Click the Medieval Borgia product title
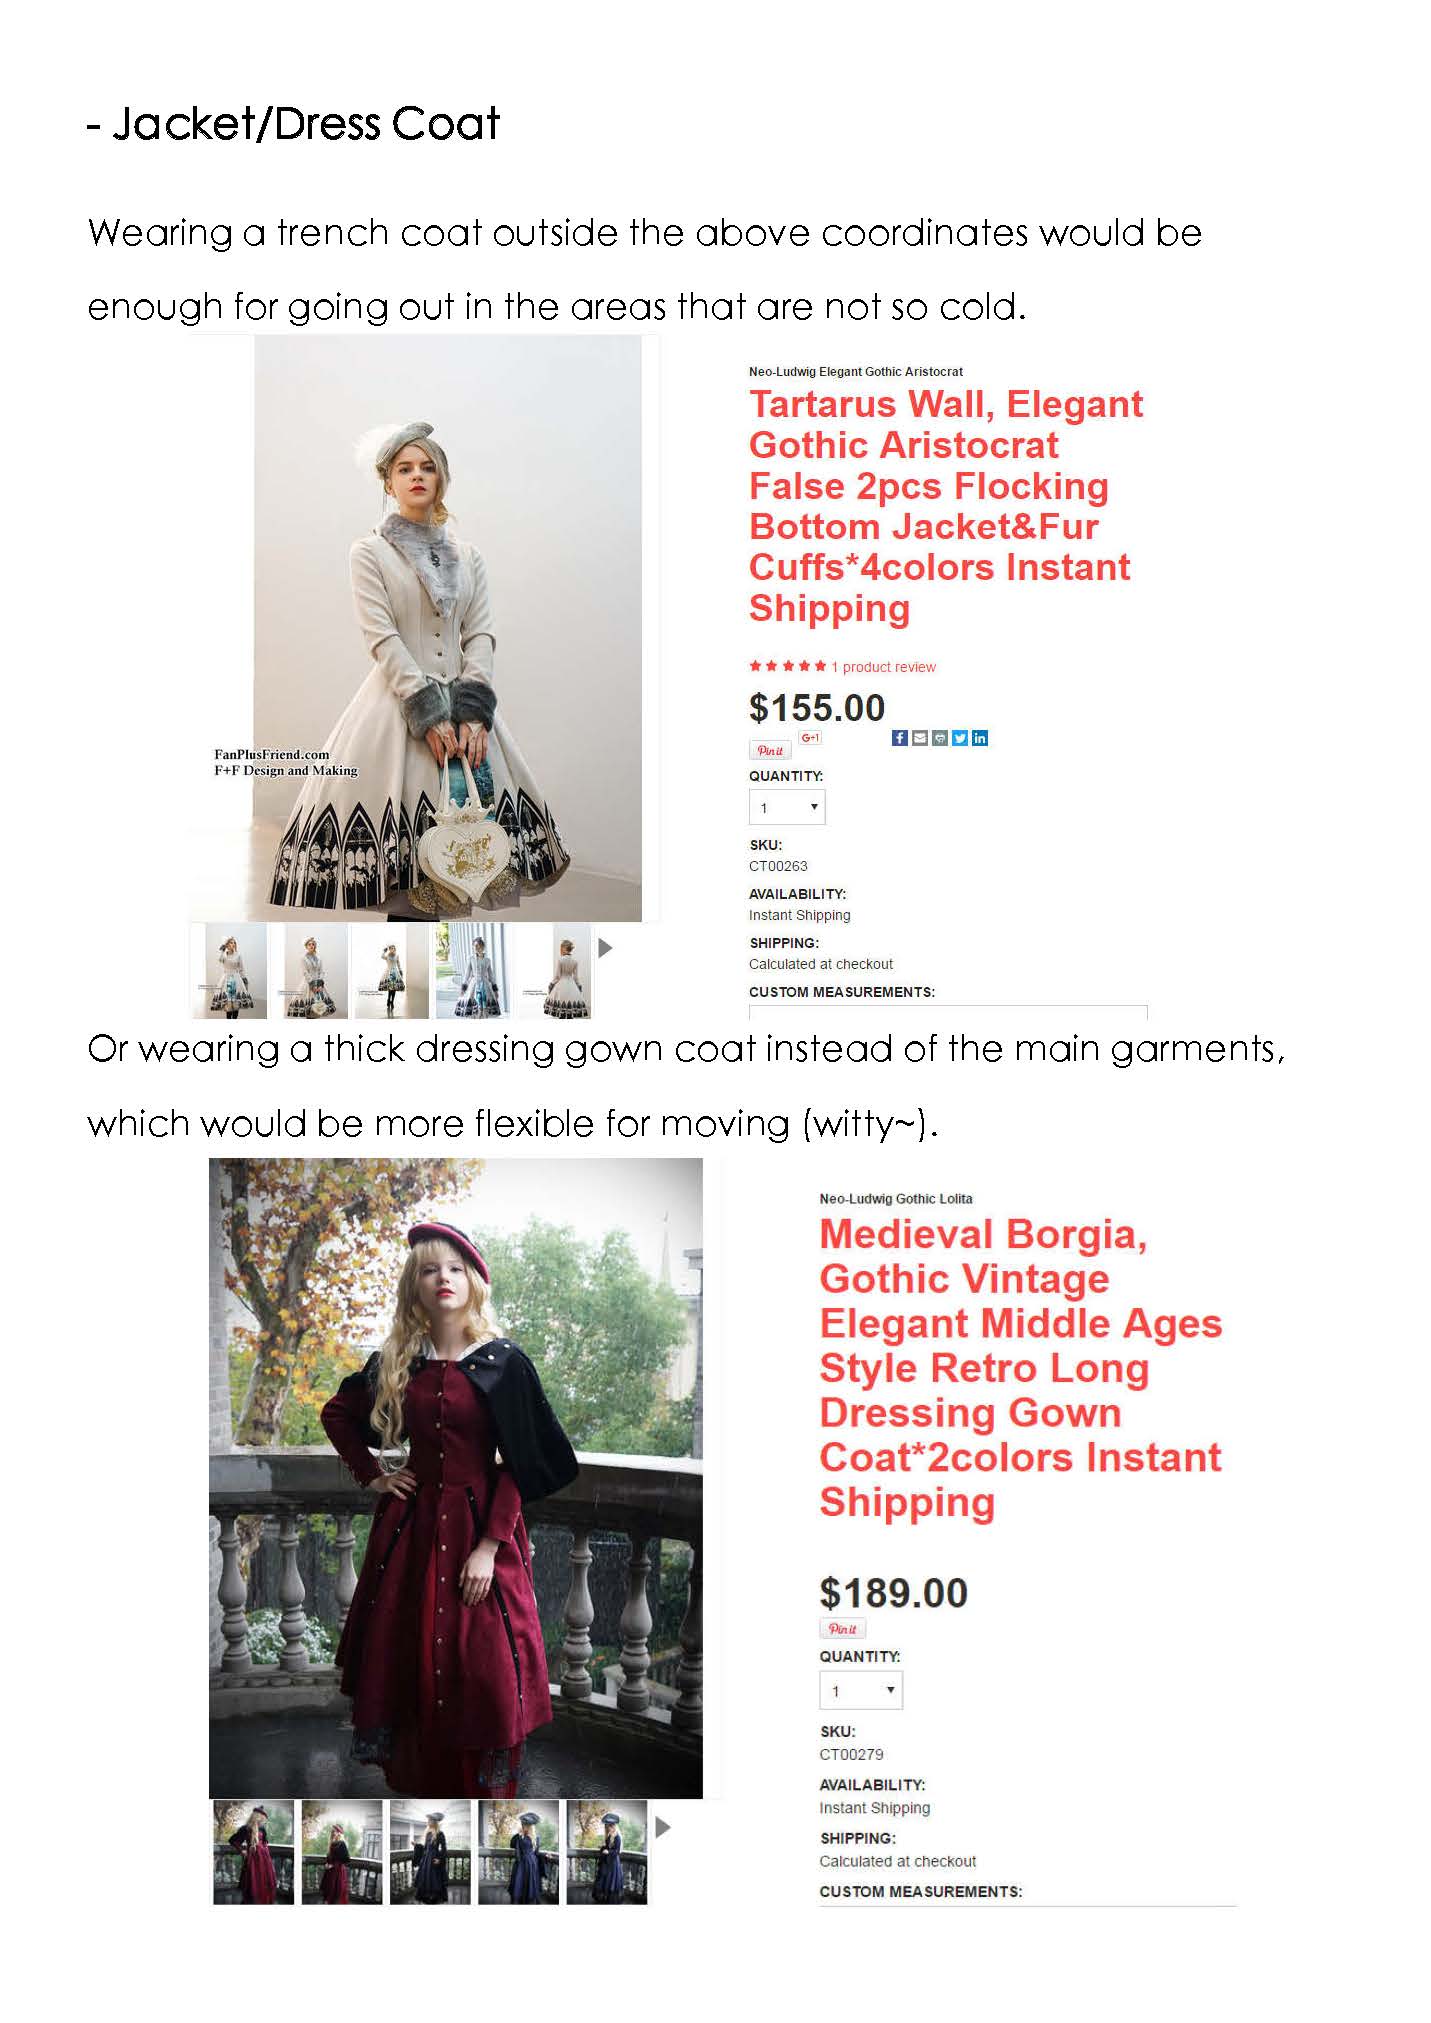This screenshot has width=1431, height=2023. pos(1020,1368)
